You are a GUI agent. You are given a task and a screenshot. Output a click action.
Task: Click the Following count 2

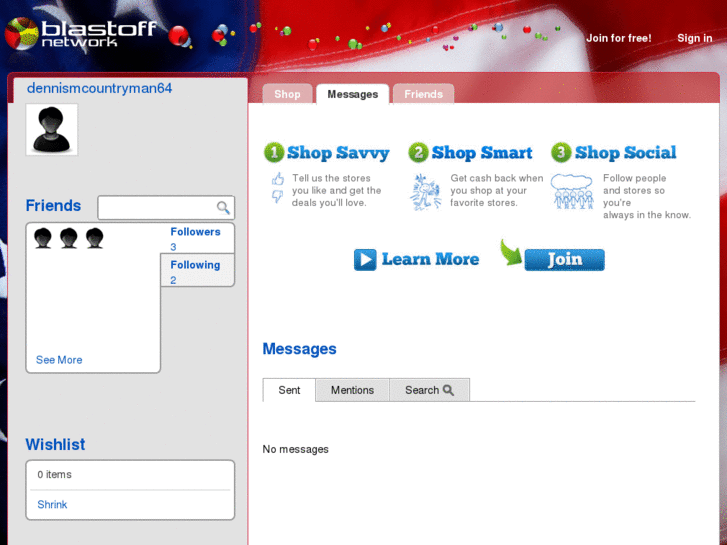click(x=173, y=280)
